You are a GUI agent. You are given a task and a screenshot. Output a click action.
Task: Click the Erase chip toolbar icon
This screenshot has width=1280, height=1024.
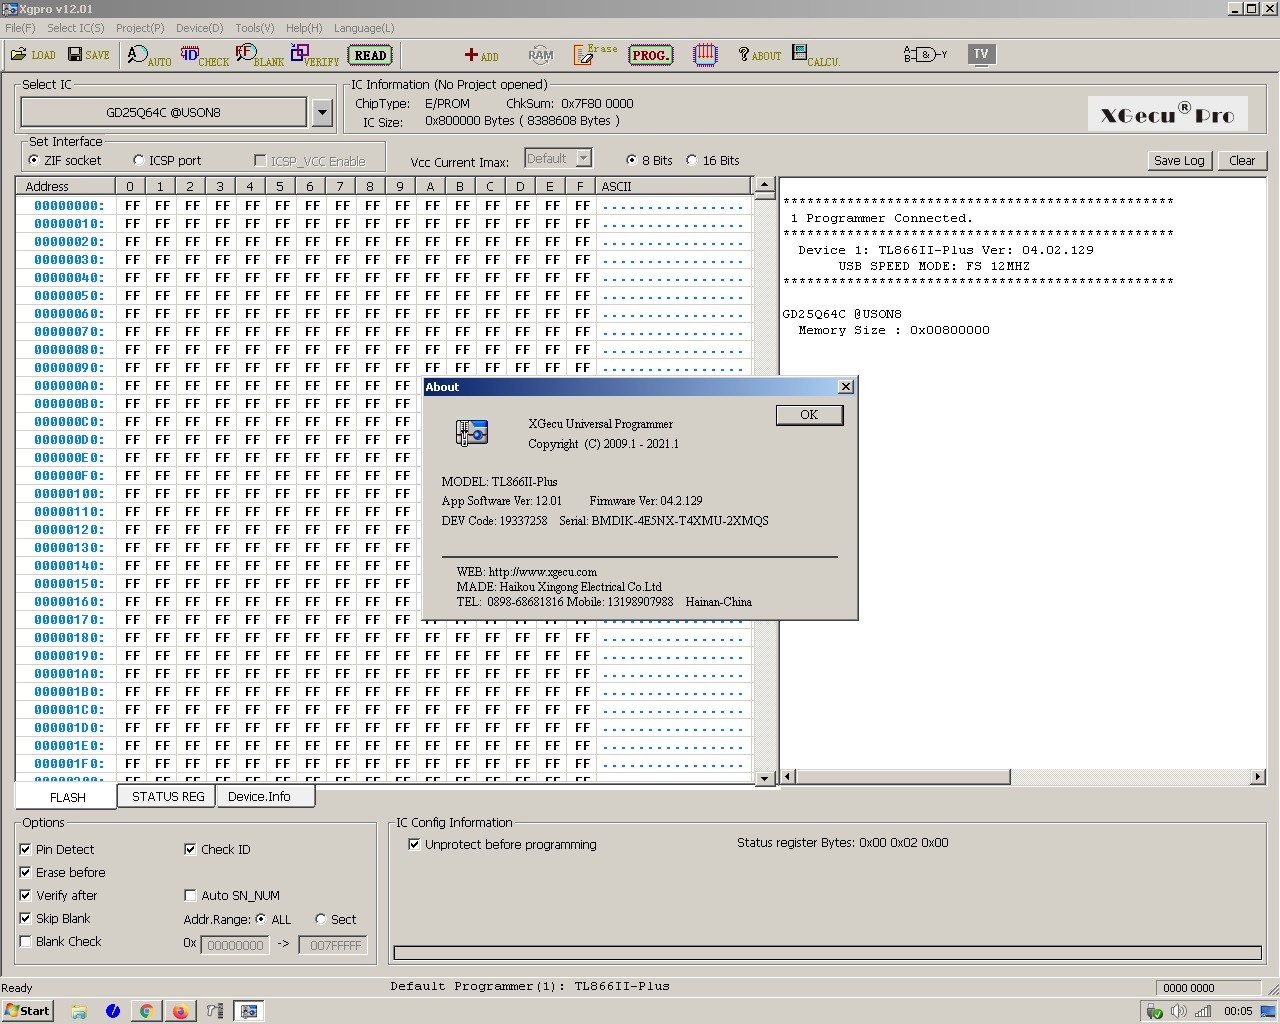click(595, 55)
